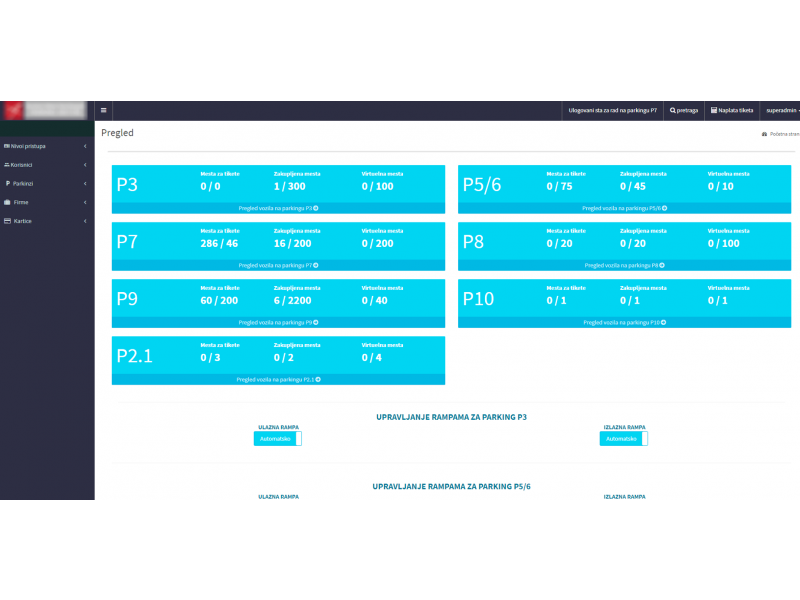Open the superadmin user dropdown

[781, 110]
